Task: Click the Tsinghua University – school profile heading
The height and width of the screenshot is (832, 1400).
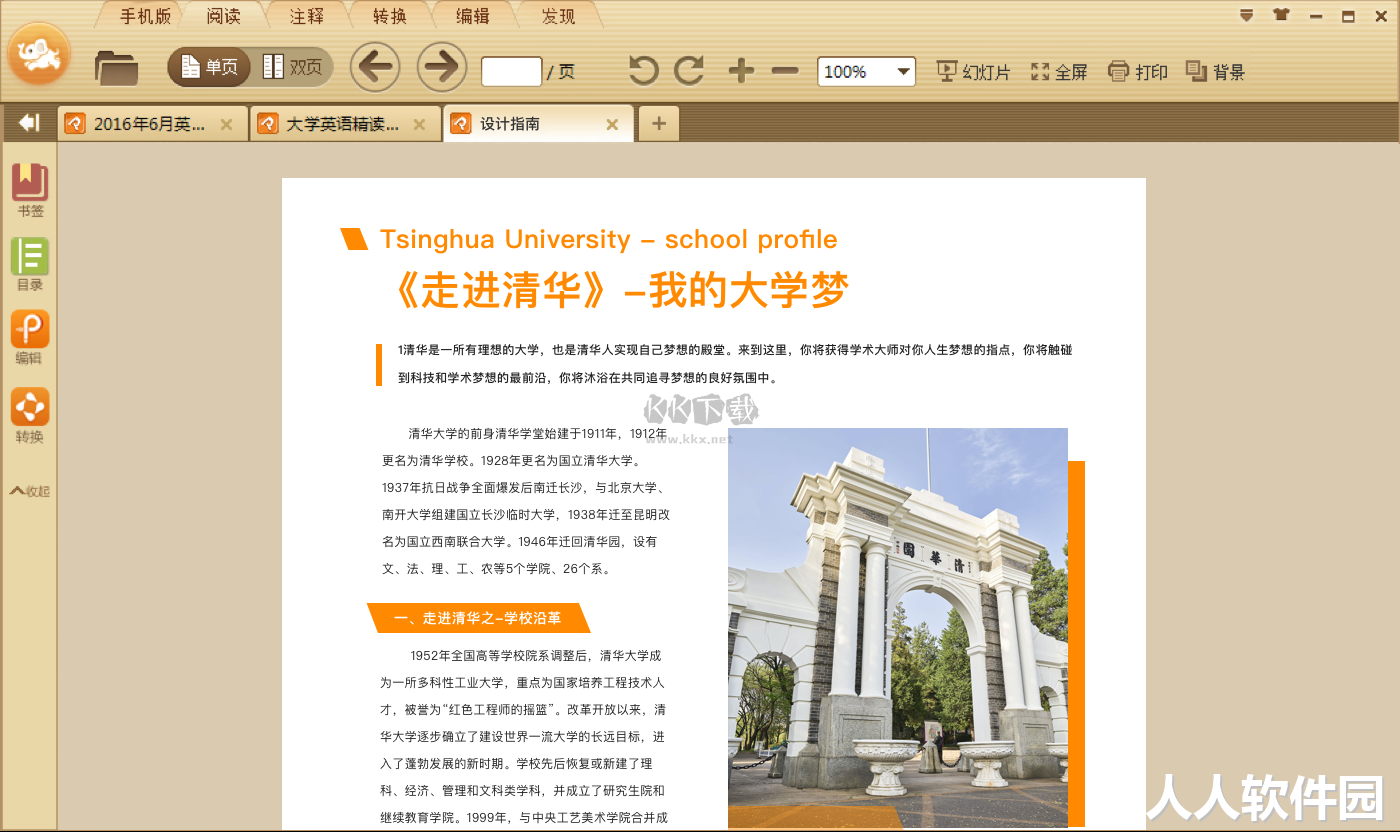Action: pos(608,239)
